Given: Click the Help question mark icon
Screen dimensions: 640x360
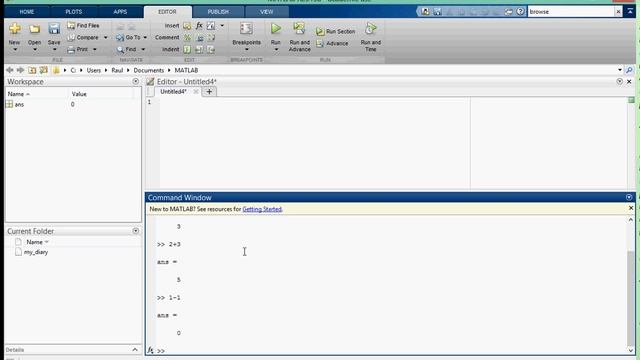Looking at the screenshot, I should point(520,11).
